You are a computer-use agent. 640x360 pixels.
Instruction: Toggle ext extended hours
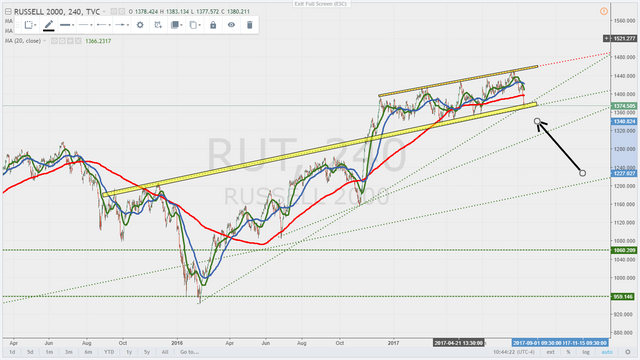(551, 352)
